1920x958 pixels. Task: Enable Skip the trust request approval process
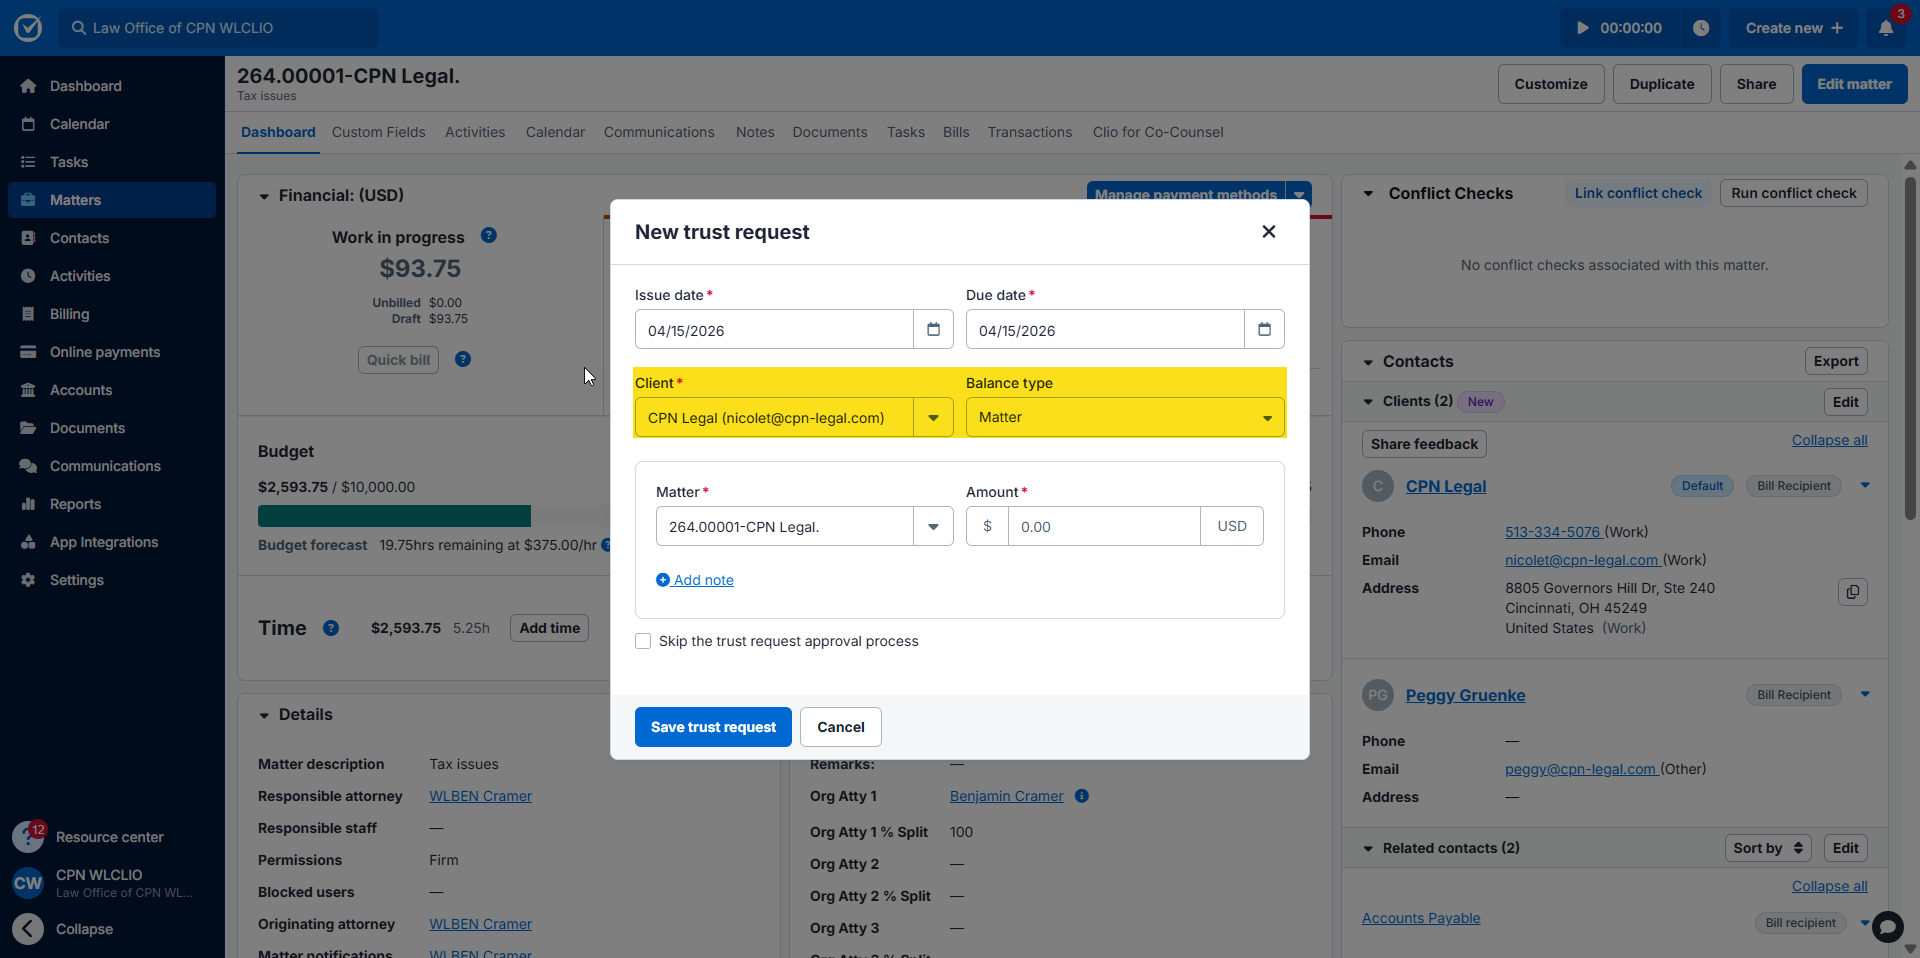643,641
